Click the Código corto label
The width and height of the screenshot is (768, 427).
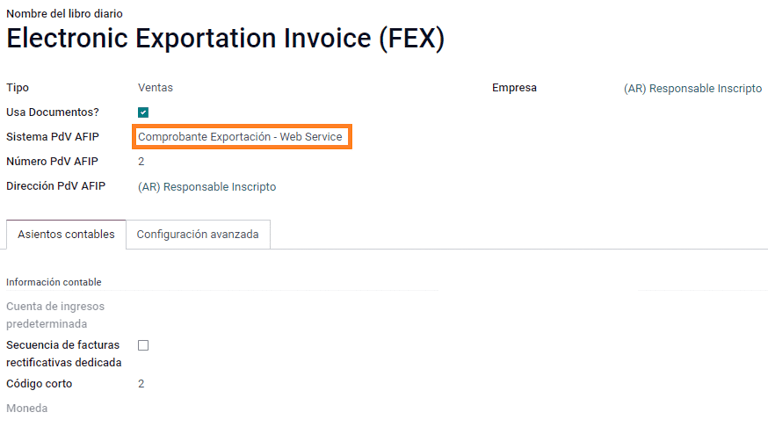pos(39,384)
